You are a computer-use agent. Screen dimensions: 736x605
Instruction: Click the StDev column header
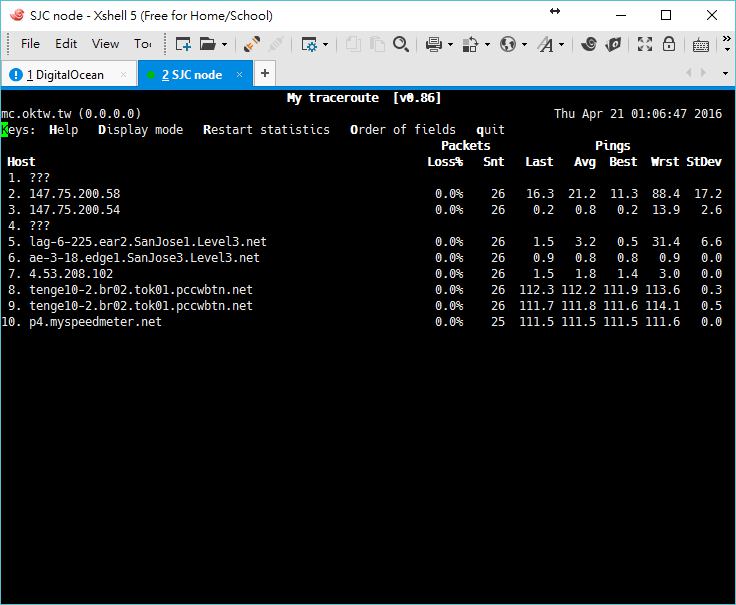704,162
